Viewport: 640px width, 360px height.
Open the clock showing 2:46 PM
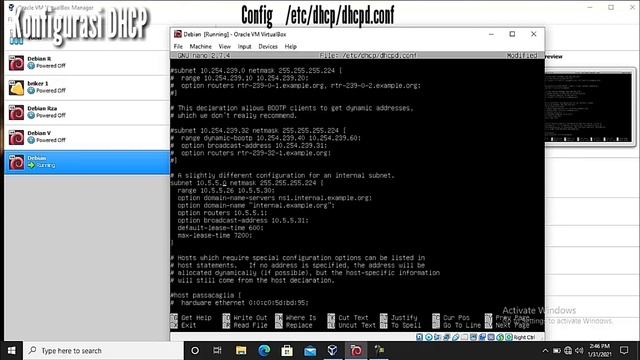pos(599,351)
